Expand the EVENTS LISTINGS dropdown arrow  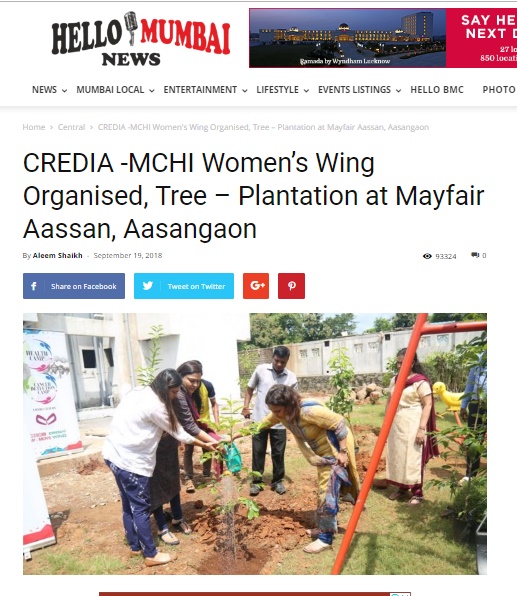click(398, 90)
